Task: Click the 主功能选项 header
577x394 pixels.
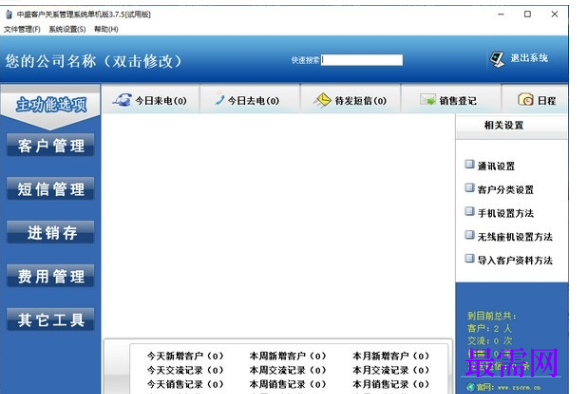Action: [51, 105]
